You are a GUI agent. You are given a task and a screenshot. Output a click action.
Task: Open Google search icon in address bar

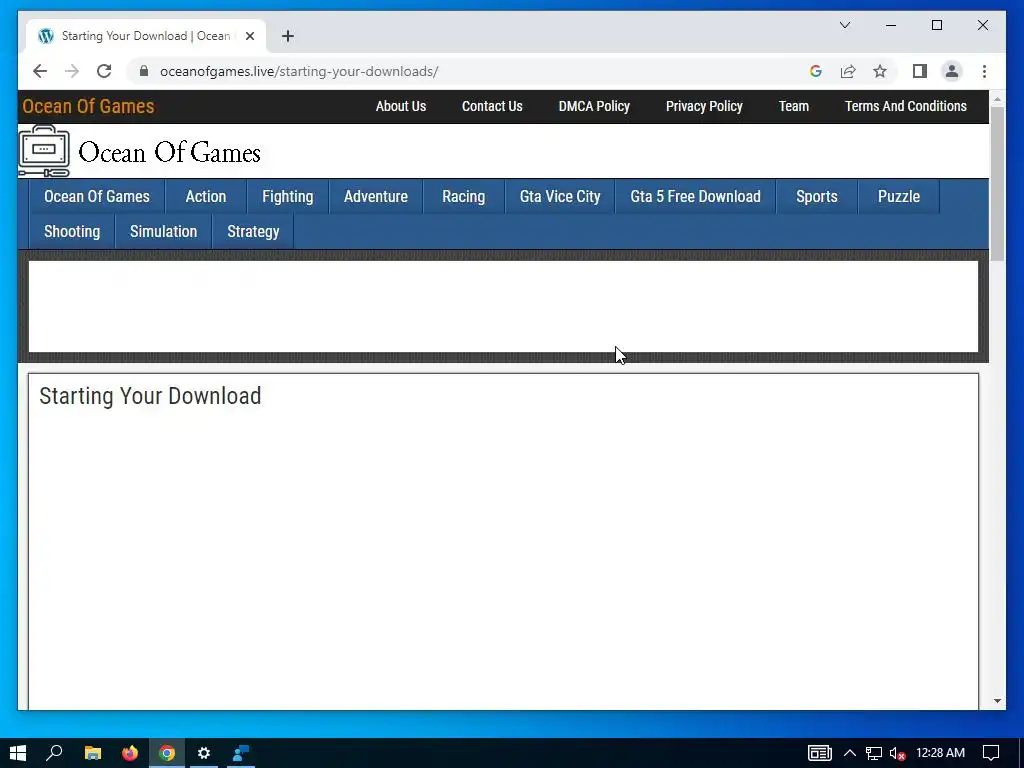click(816, 71)
